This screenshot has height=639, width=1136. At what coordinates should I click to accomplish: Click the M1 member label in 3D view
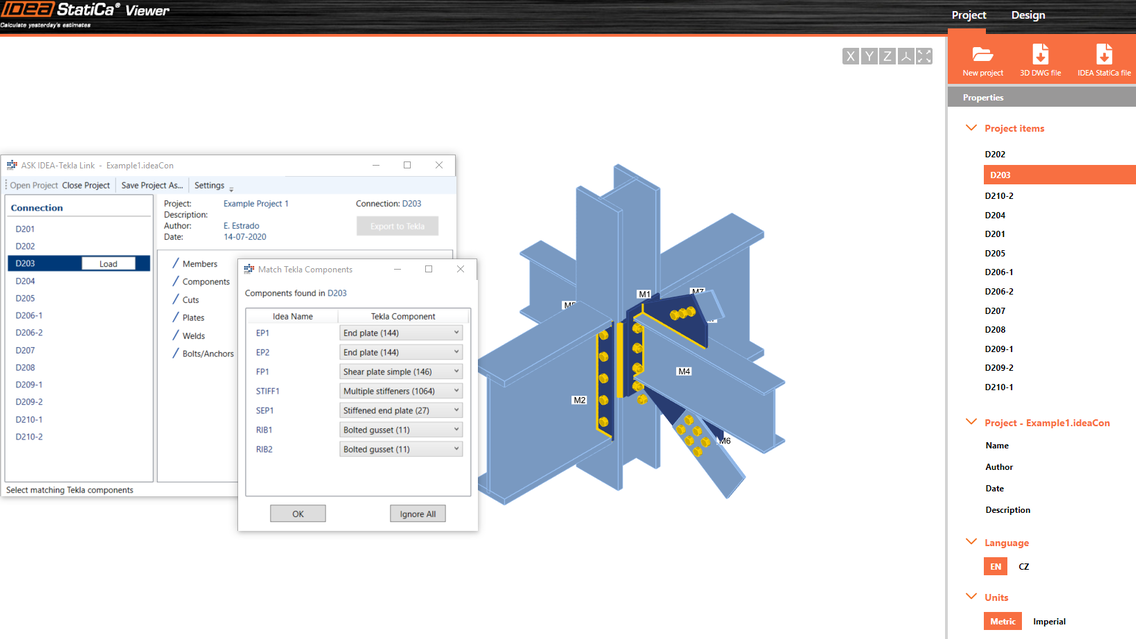(644, 294)
